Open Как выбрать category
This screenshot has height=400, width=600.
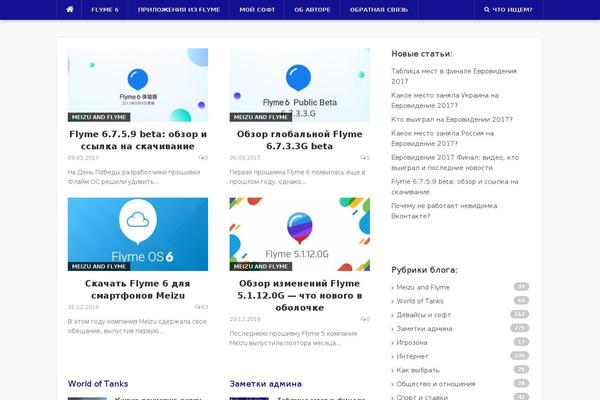418,370
